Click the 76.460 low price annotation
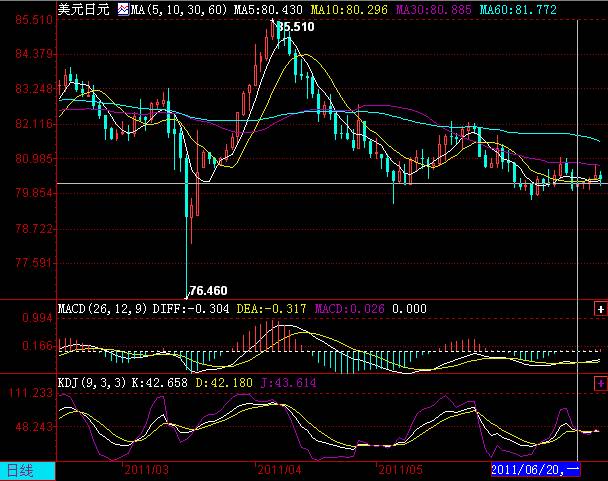 [x=209, y=291]
